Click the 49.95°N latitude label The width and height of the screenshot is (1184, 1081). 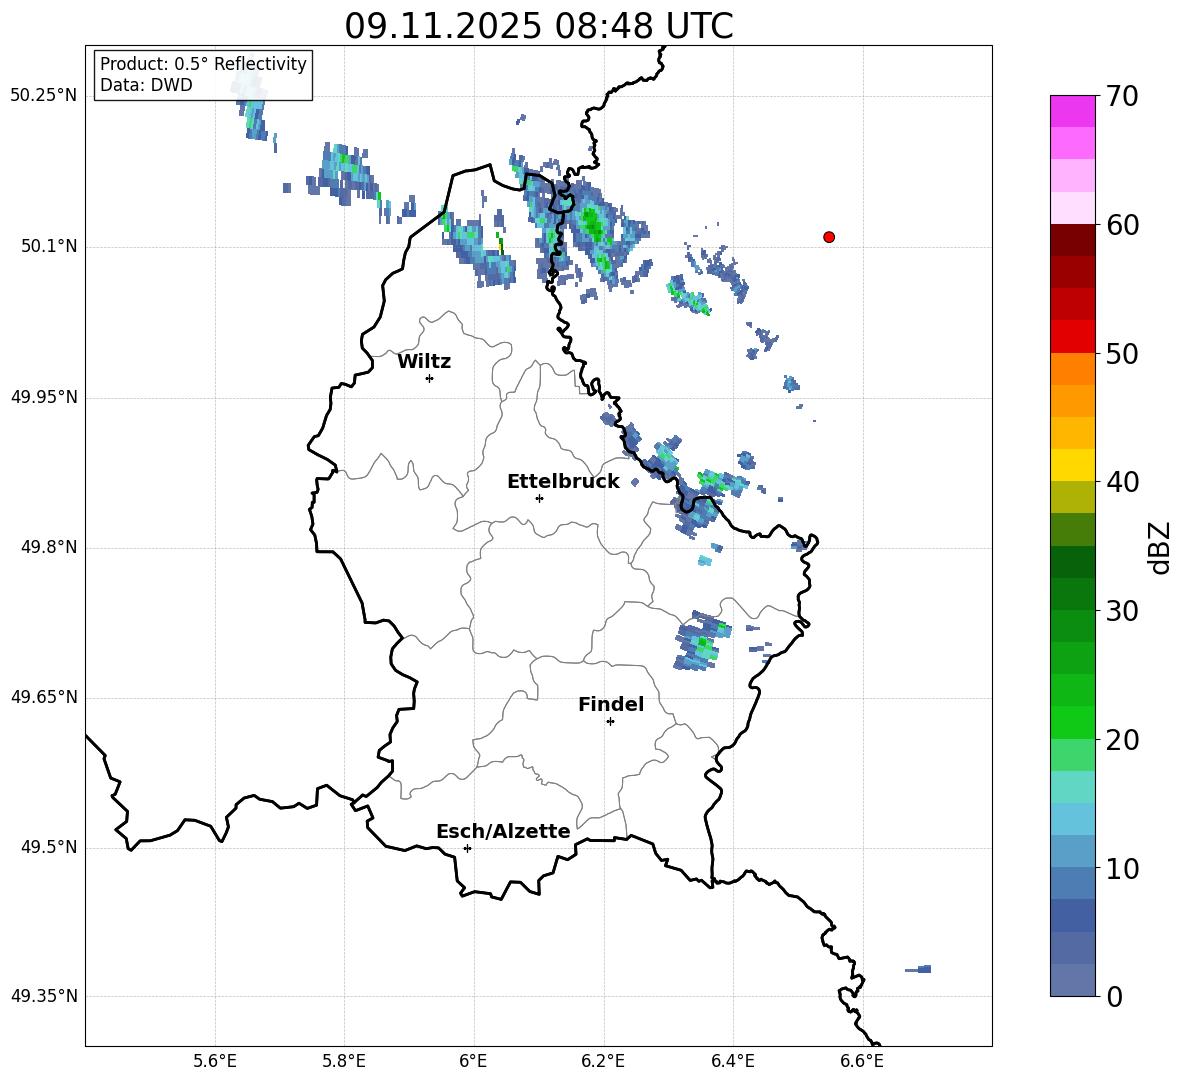44,397
